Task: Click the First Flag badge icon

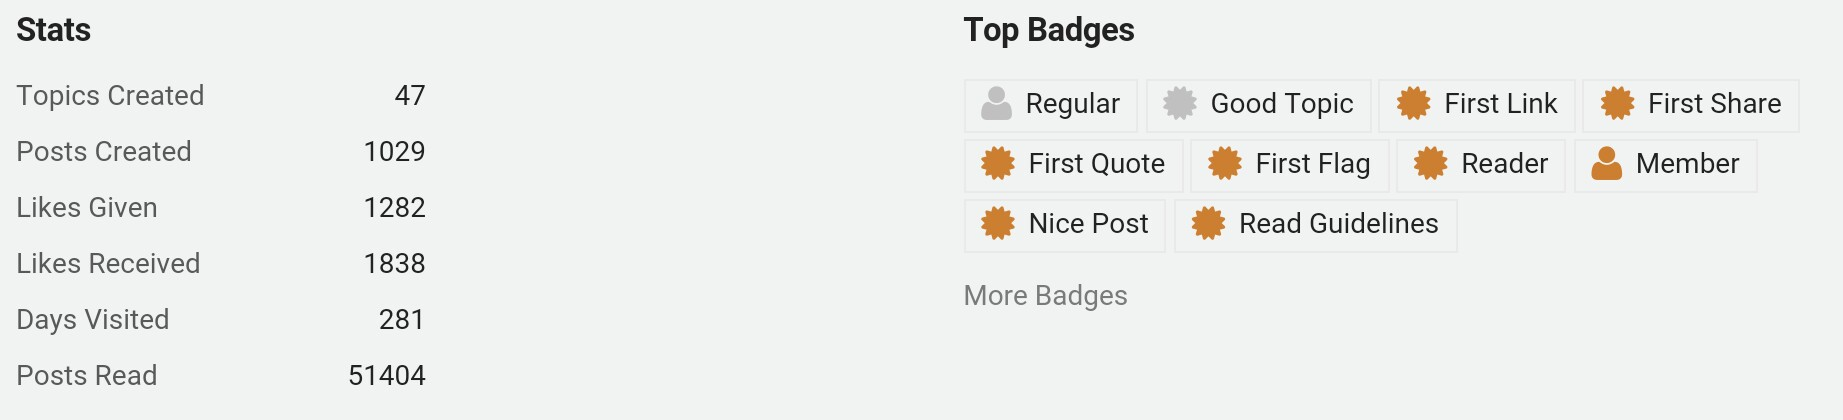Action: (x=1225, y=164)
